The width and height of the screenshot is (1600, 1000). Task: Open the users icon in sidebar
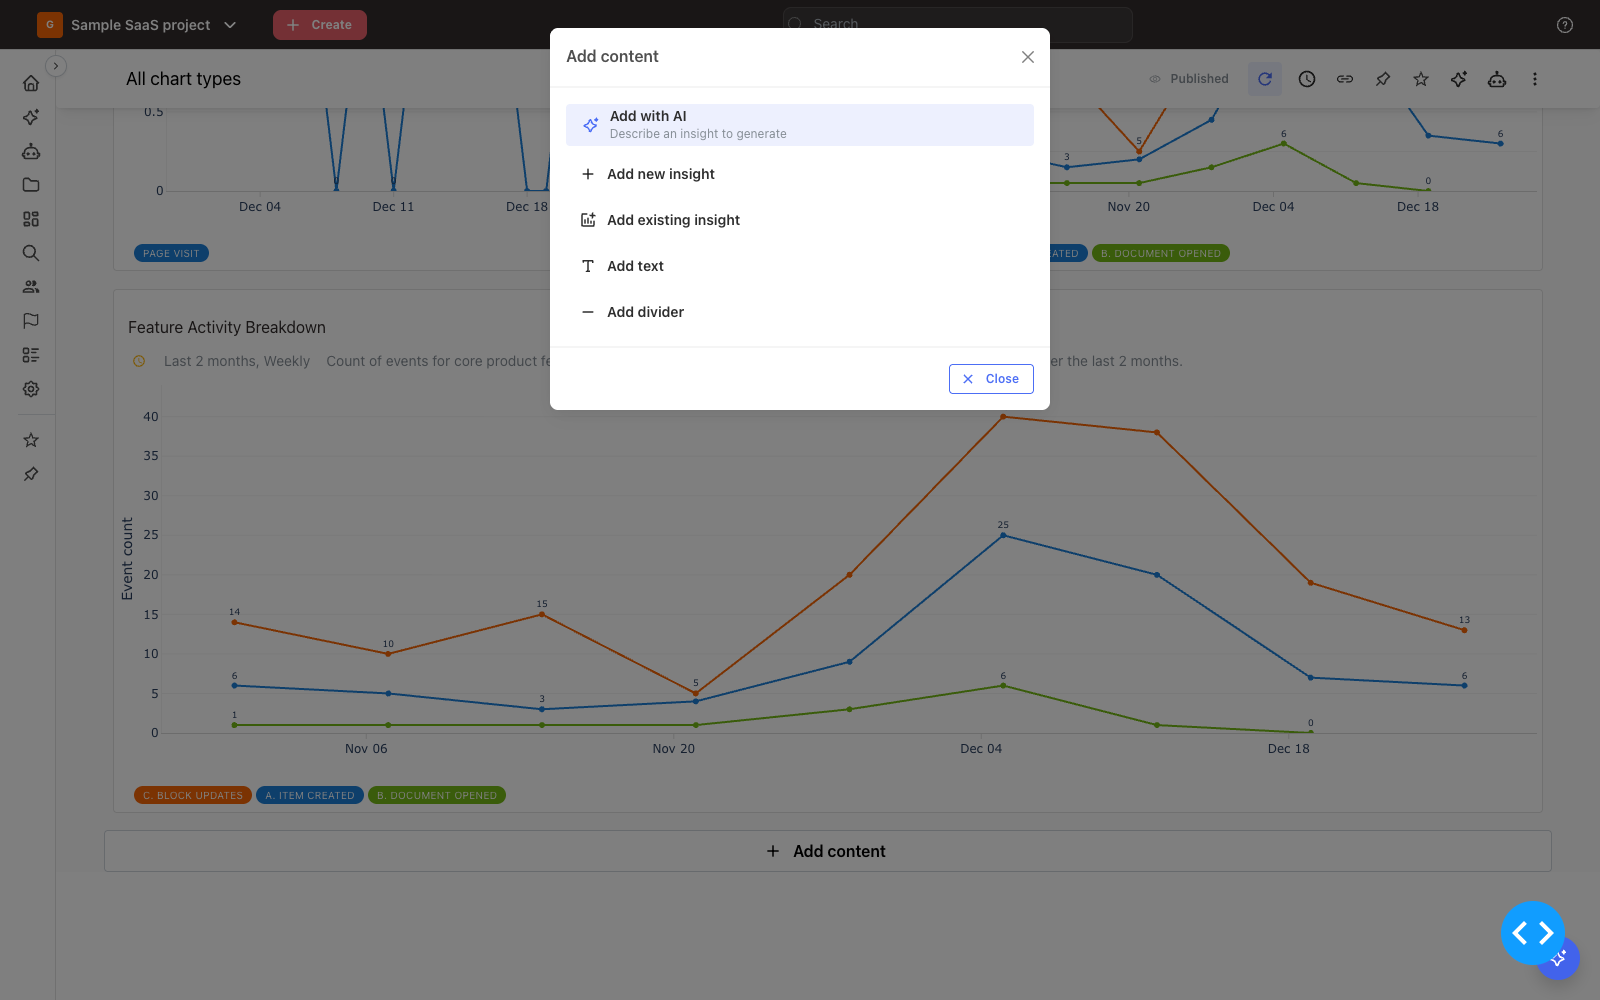click(x=31, y=287)
